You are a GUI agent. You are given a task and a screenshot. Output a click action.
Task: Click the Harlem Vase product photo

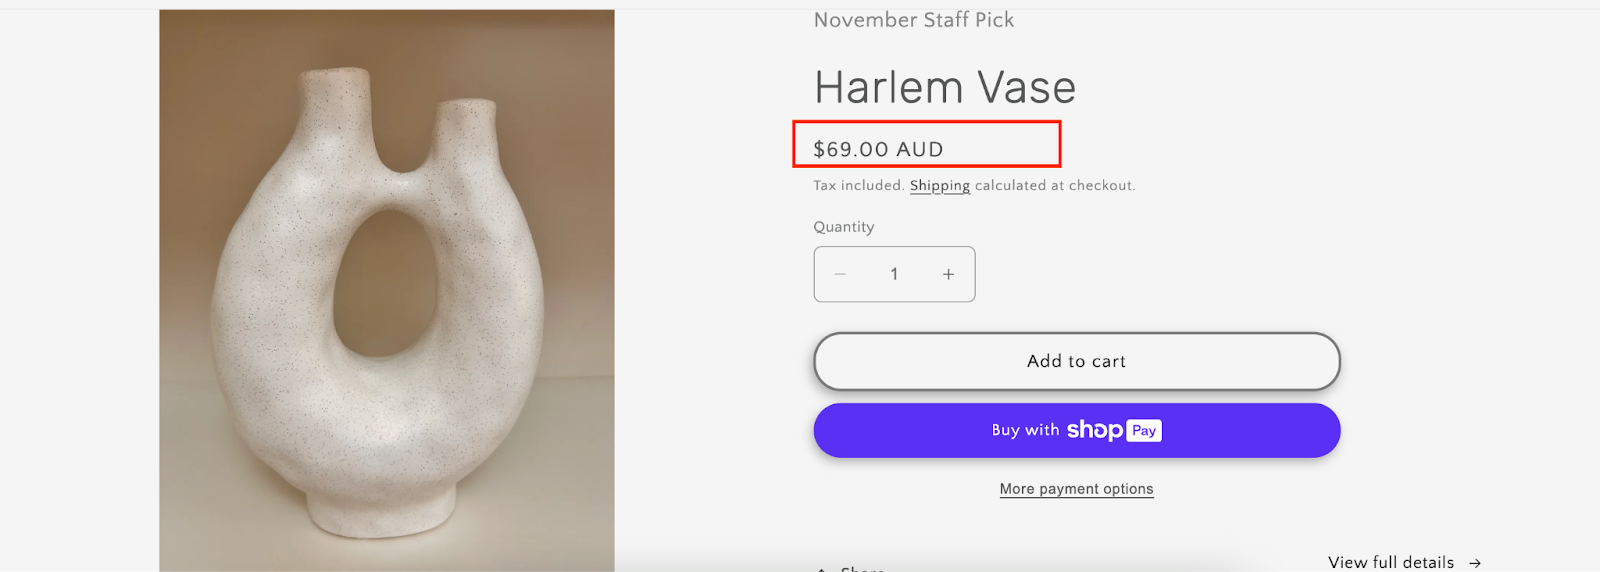point(387,291)
